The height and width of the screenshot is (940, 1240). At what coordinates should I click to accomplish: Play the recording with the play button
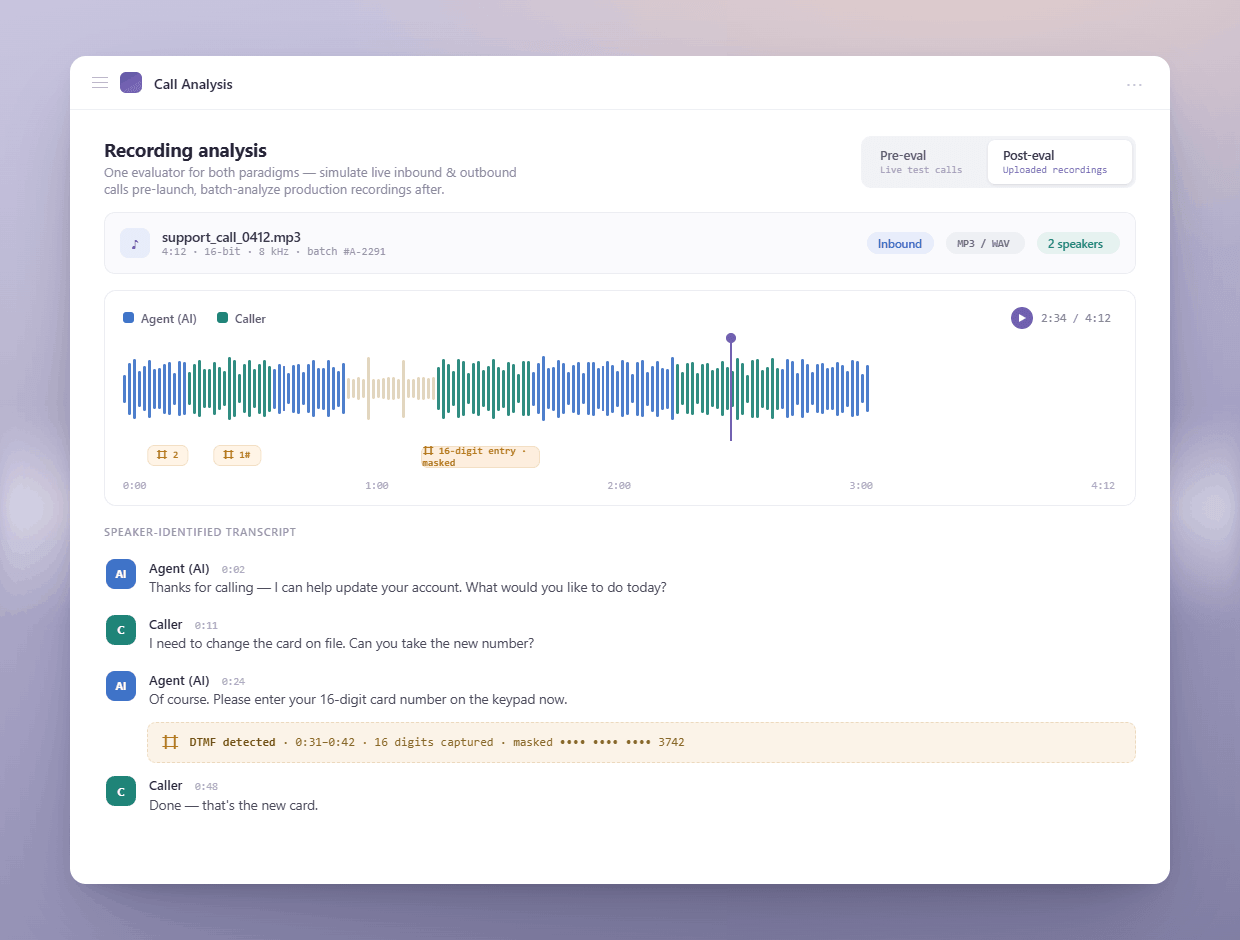tap(1021, 318)
